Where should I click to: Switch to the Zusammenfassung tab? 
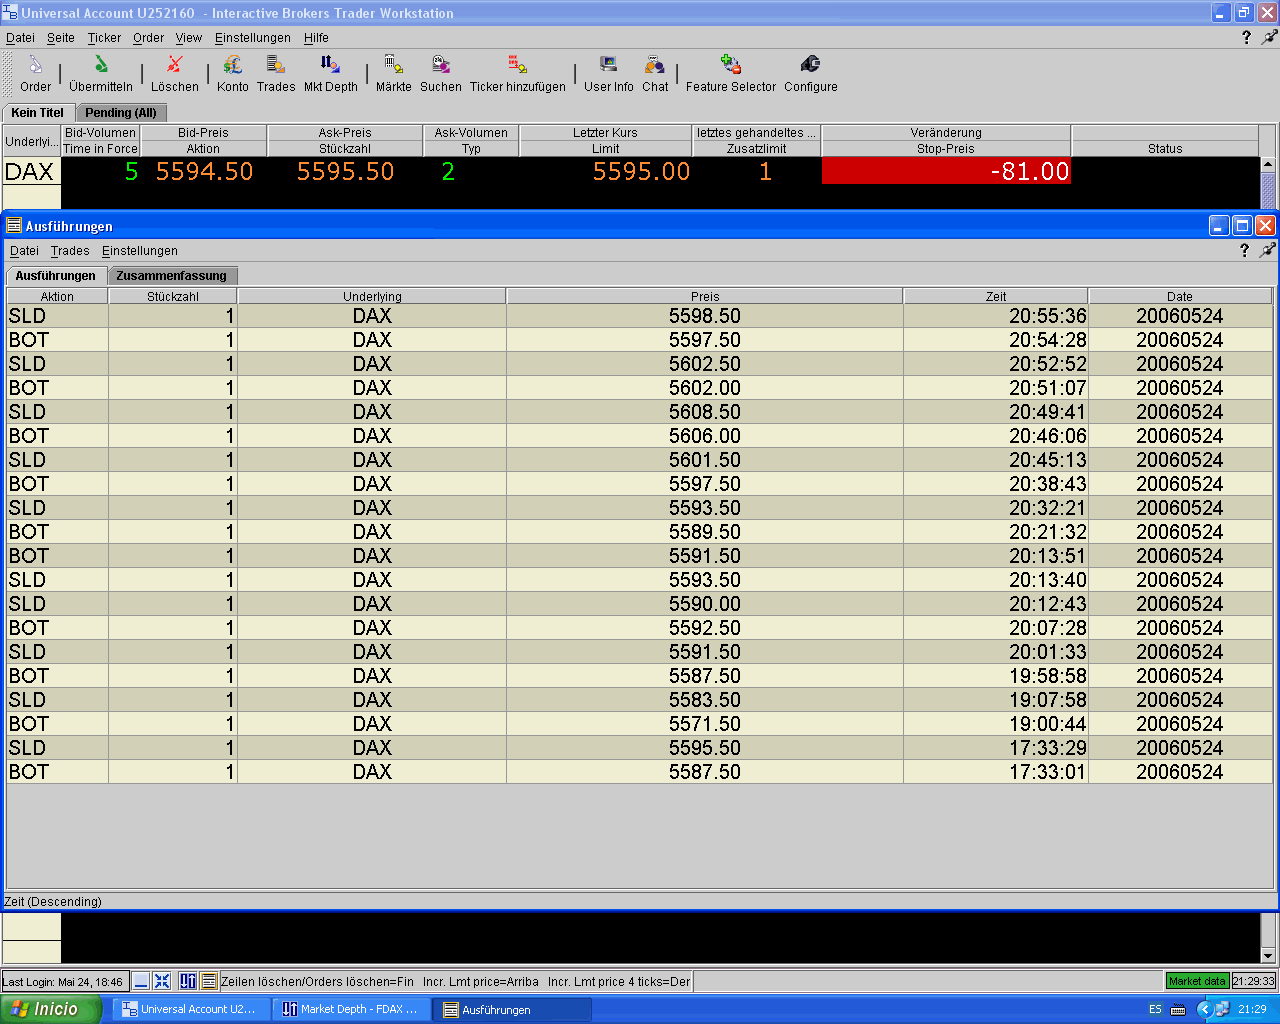[x=172, y=276]
